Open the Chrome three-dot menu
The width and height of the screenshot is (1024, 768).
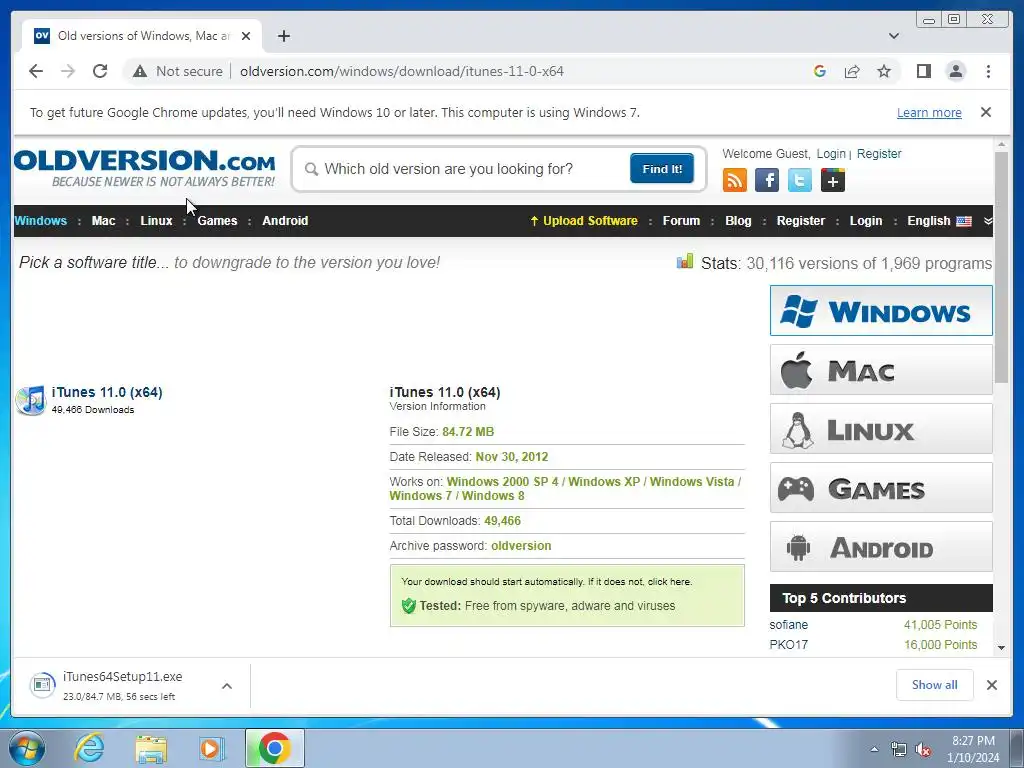988,71
